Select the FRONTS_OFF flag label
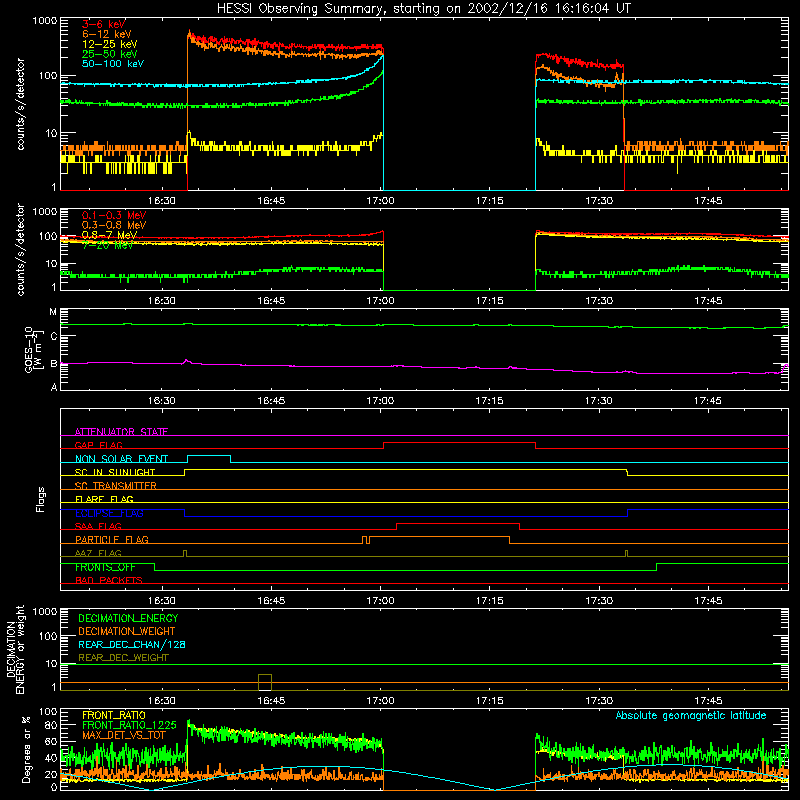 105,567
